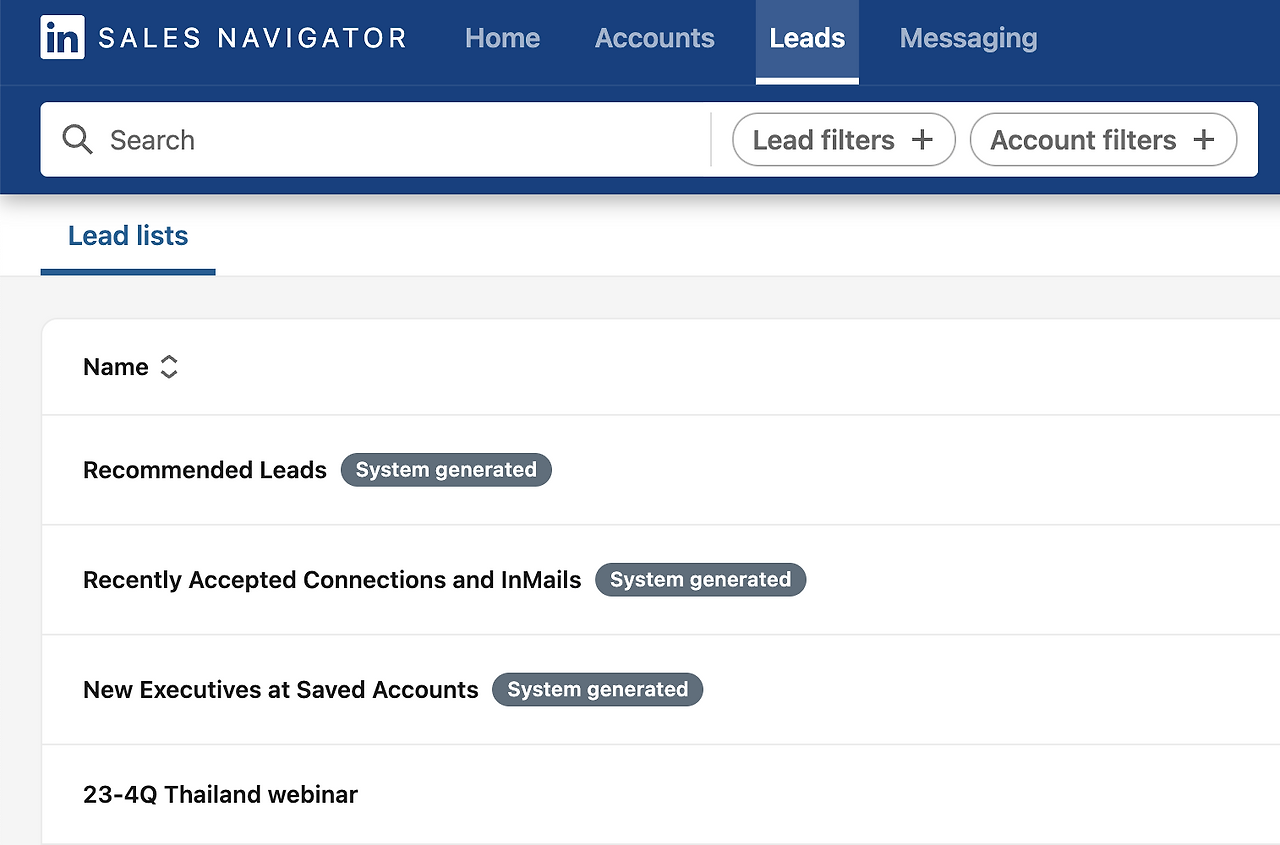1280x845 pixels.
Task: Open the Accounts tab
Action: click(x=654, y=38)
